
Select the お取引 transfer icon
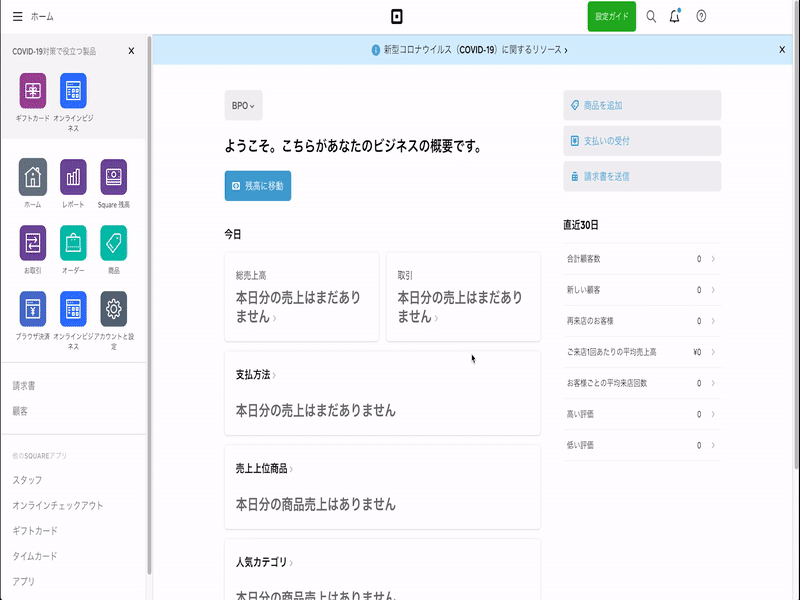[x=33, y=243]
